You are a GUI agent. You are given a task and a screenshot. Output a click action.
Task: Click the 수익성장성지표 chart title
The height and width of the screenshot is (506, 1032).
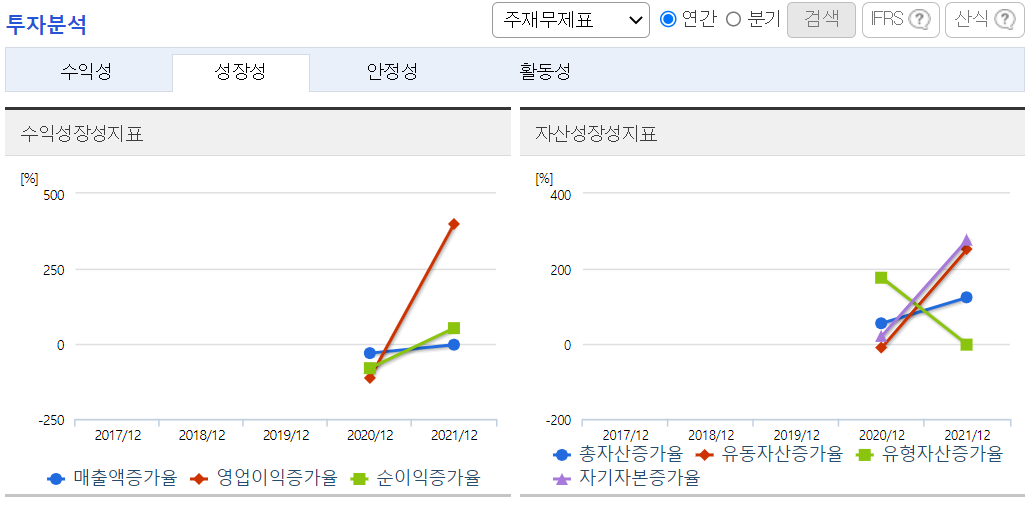coord(82,134)
